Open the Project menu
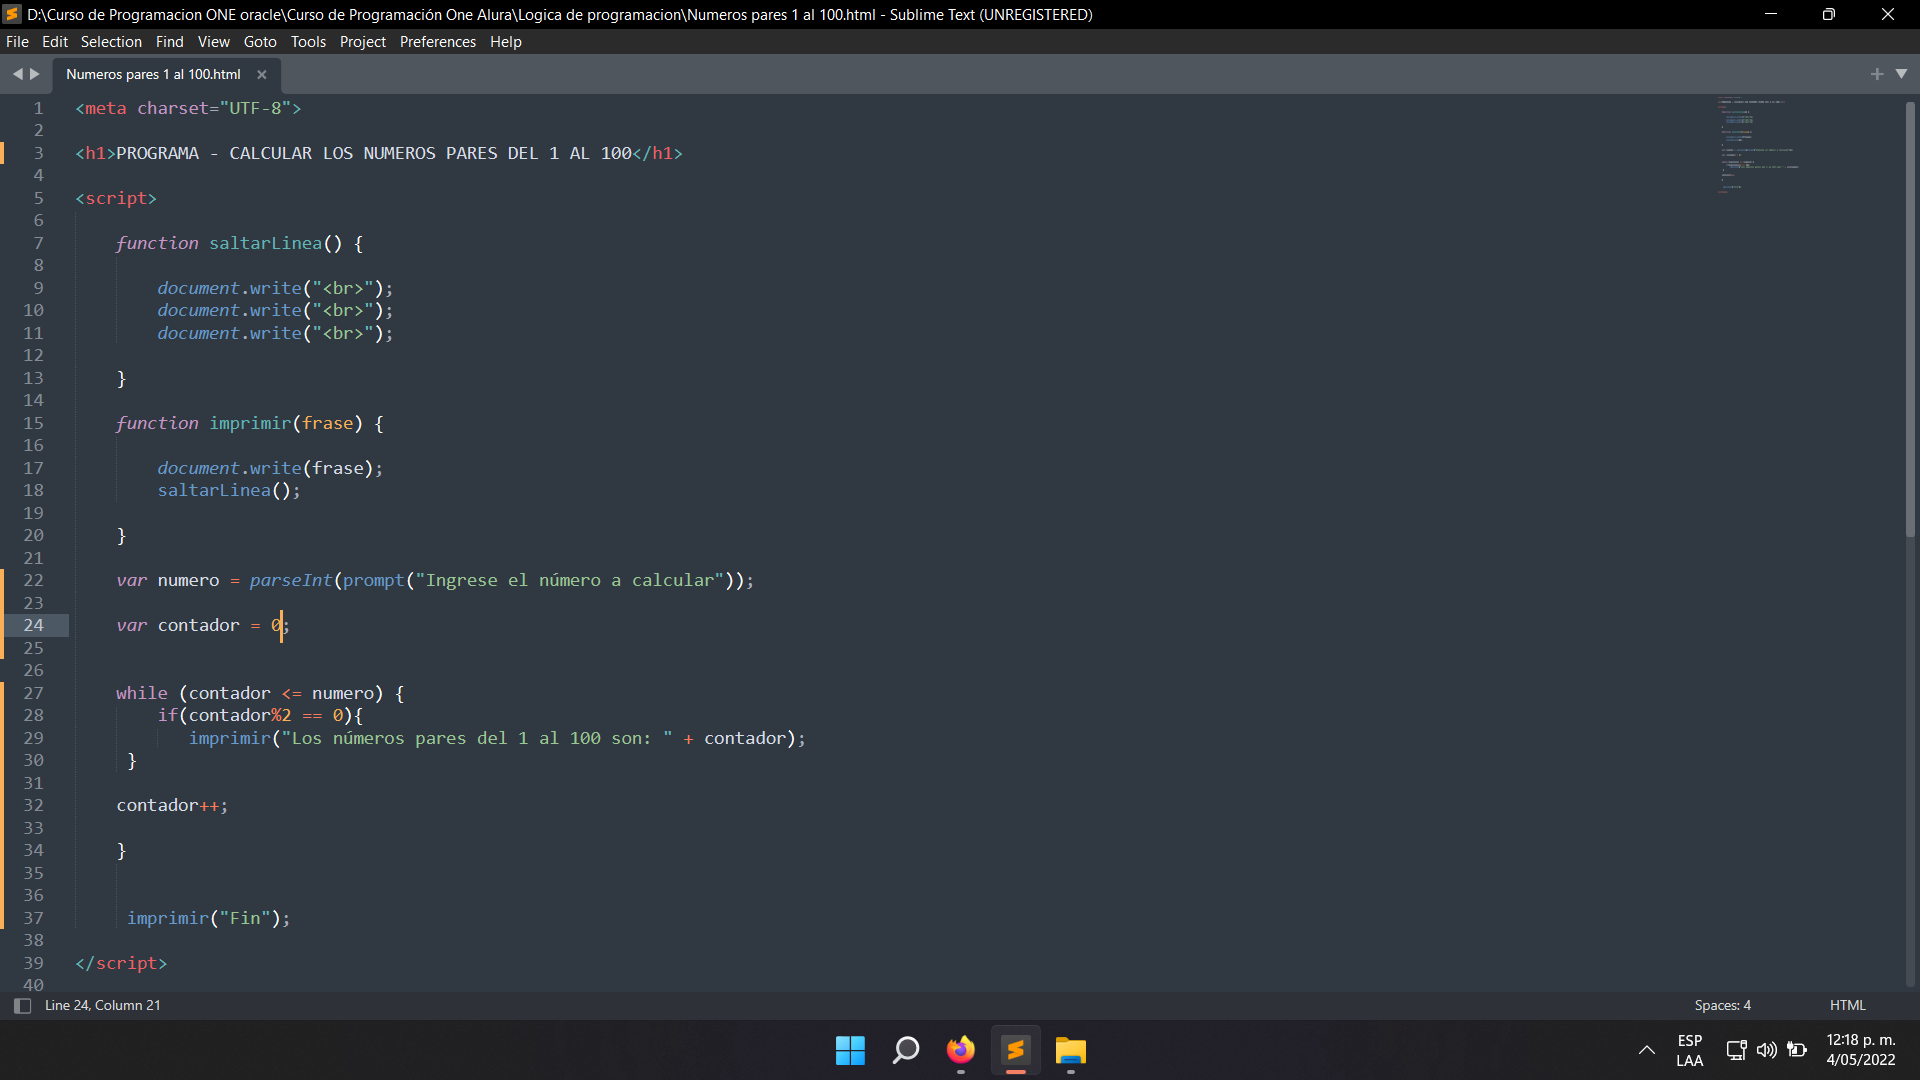The width and height of the screenshot is (1920, 1080). [x=362, y=42]
